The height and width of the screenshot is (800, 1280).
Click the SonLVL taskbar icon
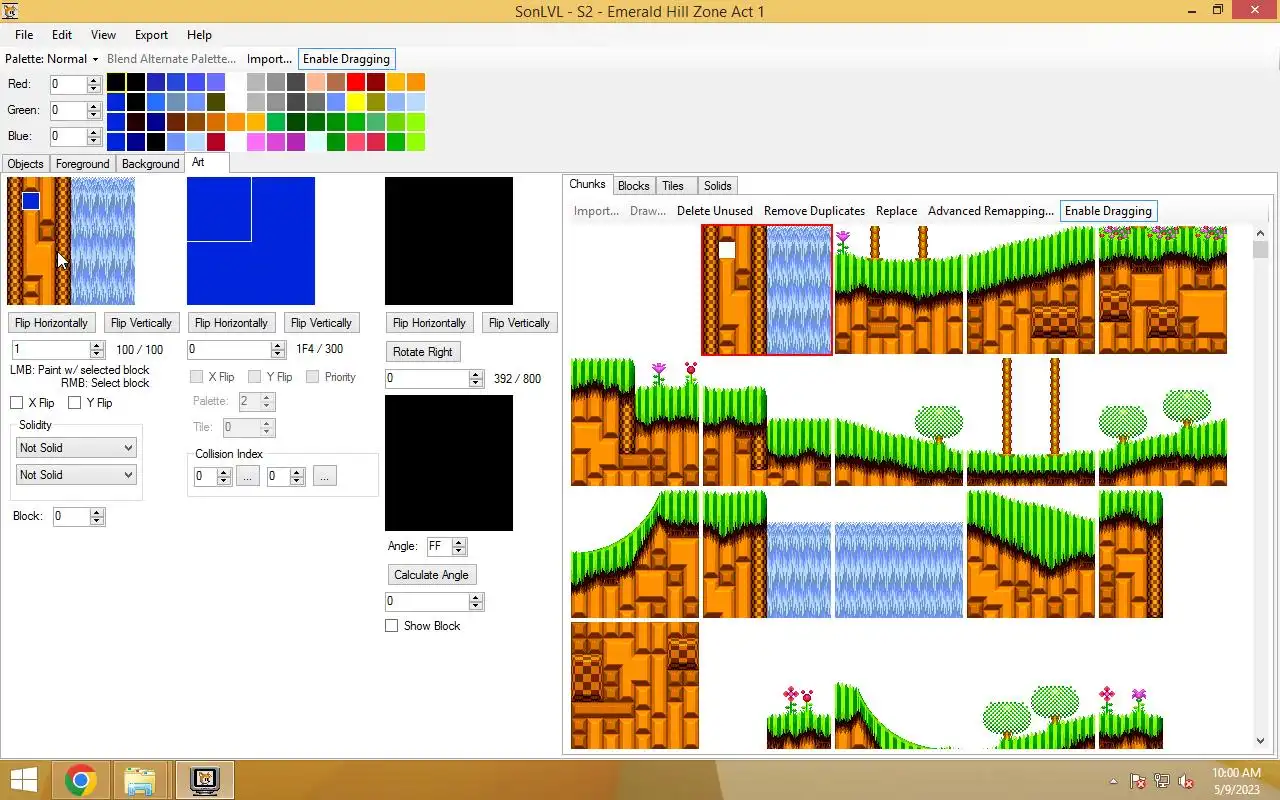pyautogui.click(x=205, y=780)
